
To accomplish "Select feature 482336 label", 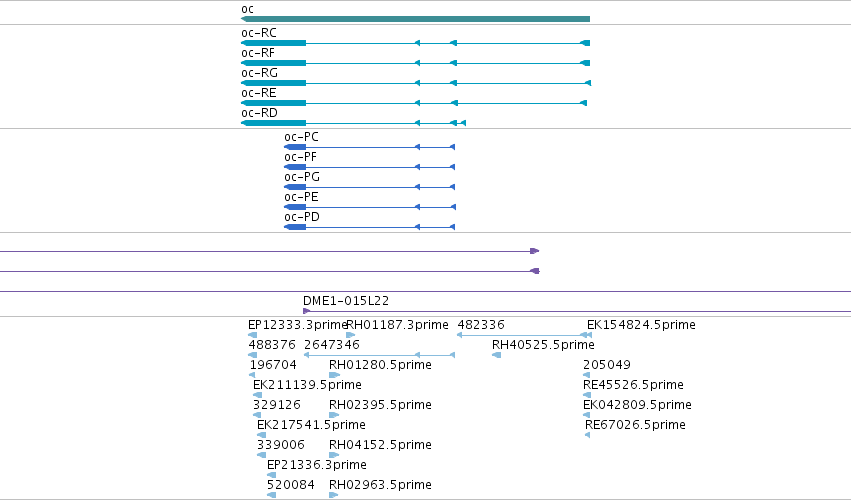I will click(x=481, y=325).
